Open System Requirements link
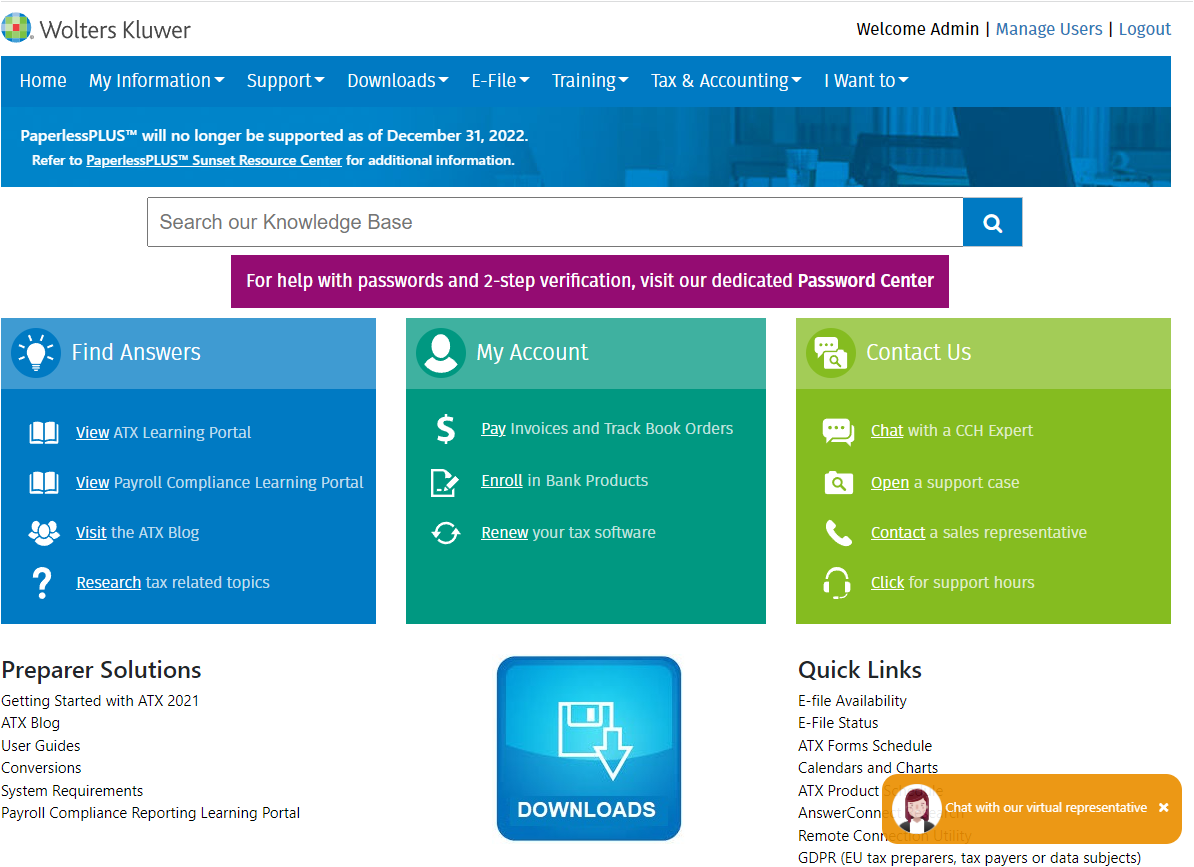The height and width of the screenshot is (867, 1194). coord(72,791)
